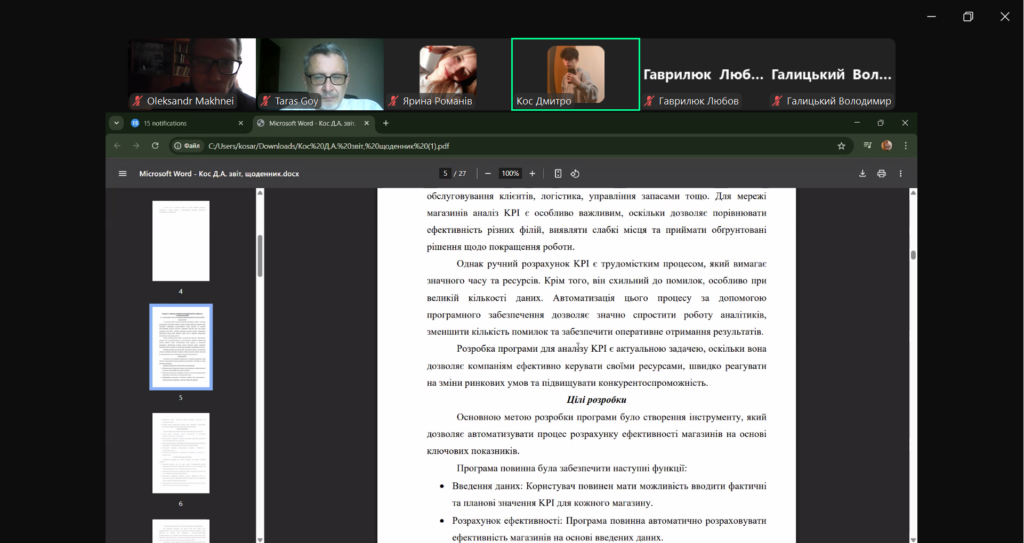This screenshot has width=1024, height=543.
Task: Rotate the document counterclockwise
Action: (575, 174)
